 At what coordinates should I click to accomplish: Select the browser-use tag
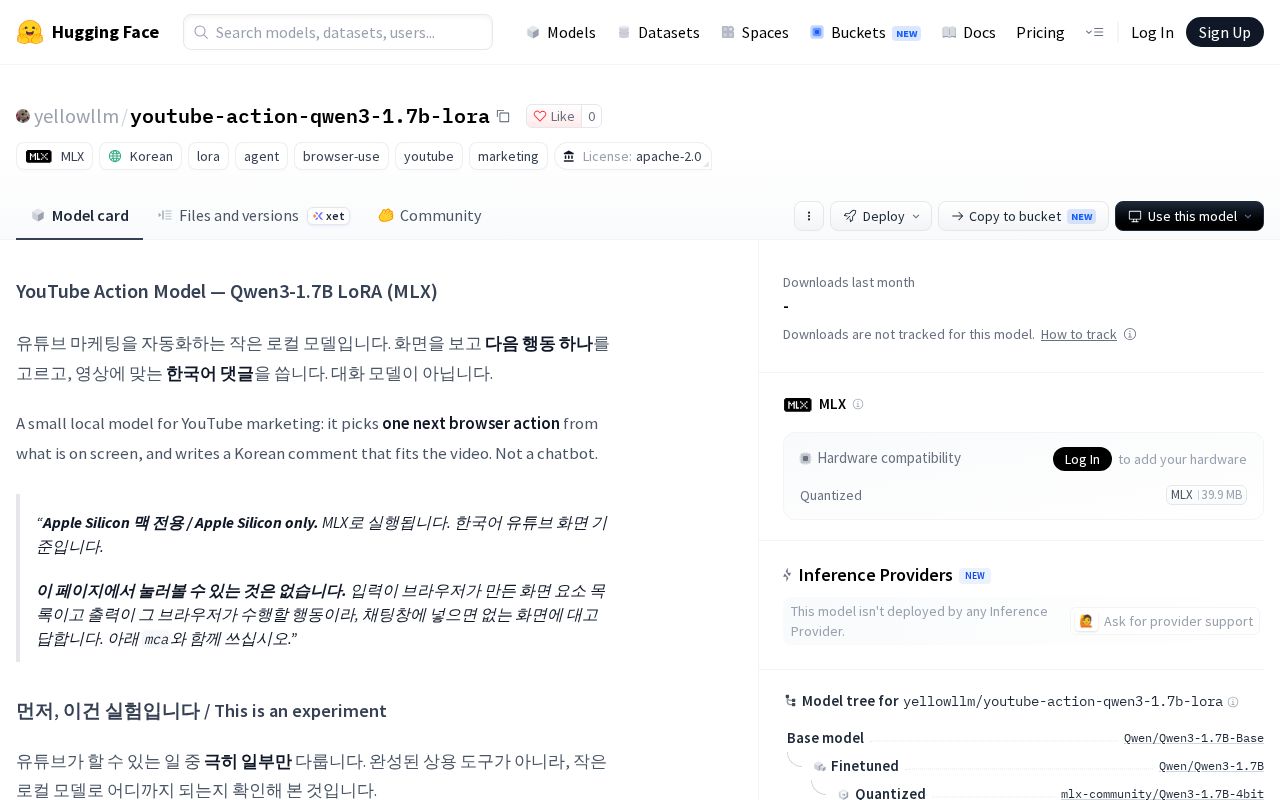(x=341, y=156)
